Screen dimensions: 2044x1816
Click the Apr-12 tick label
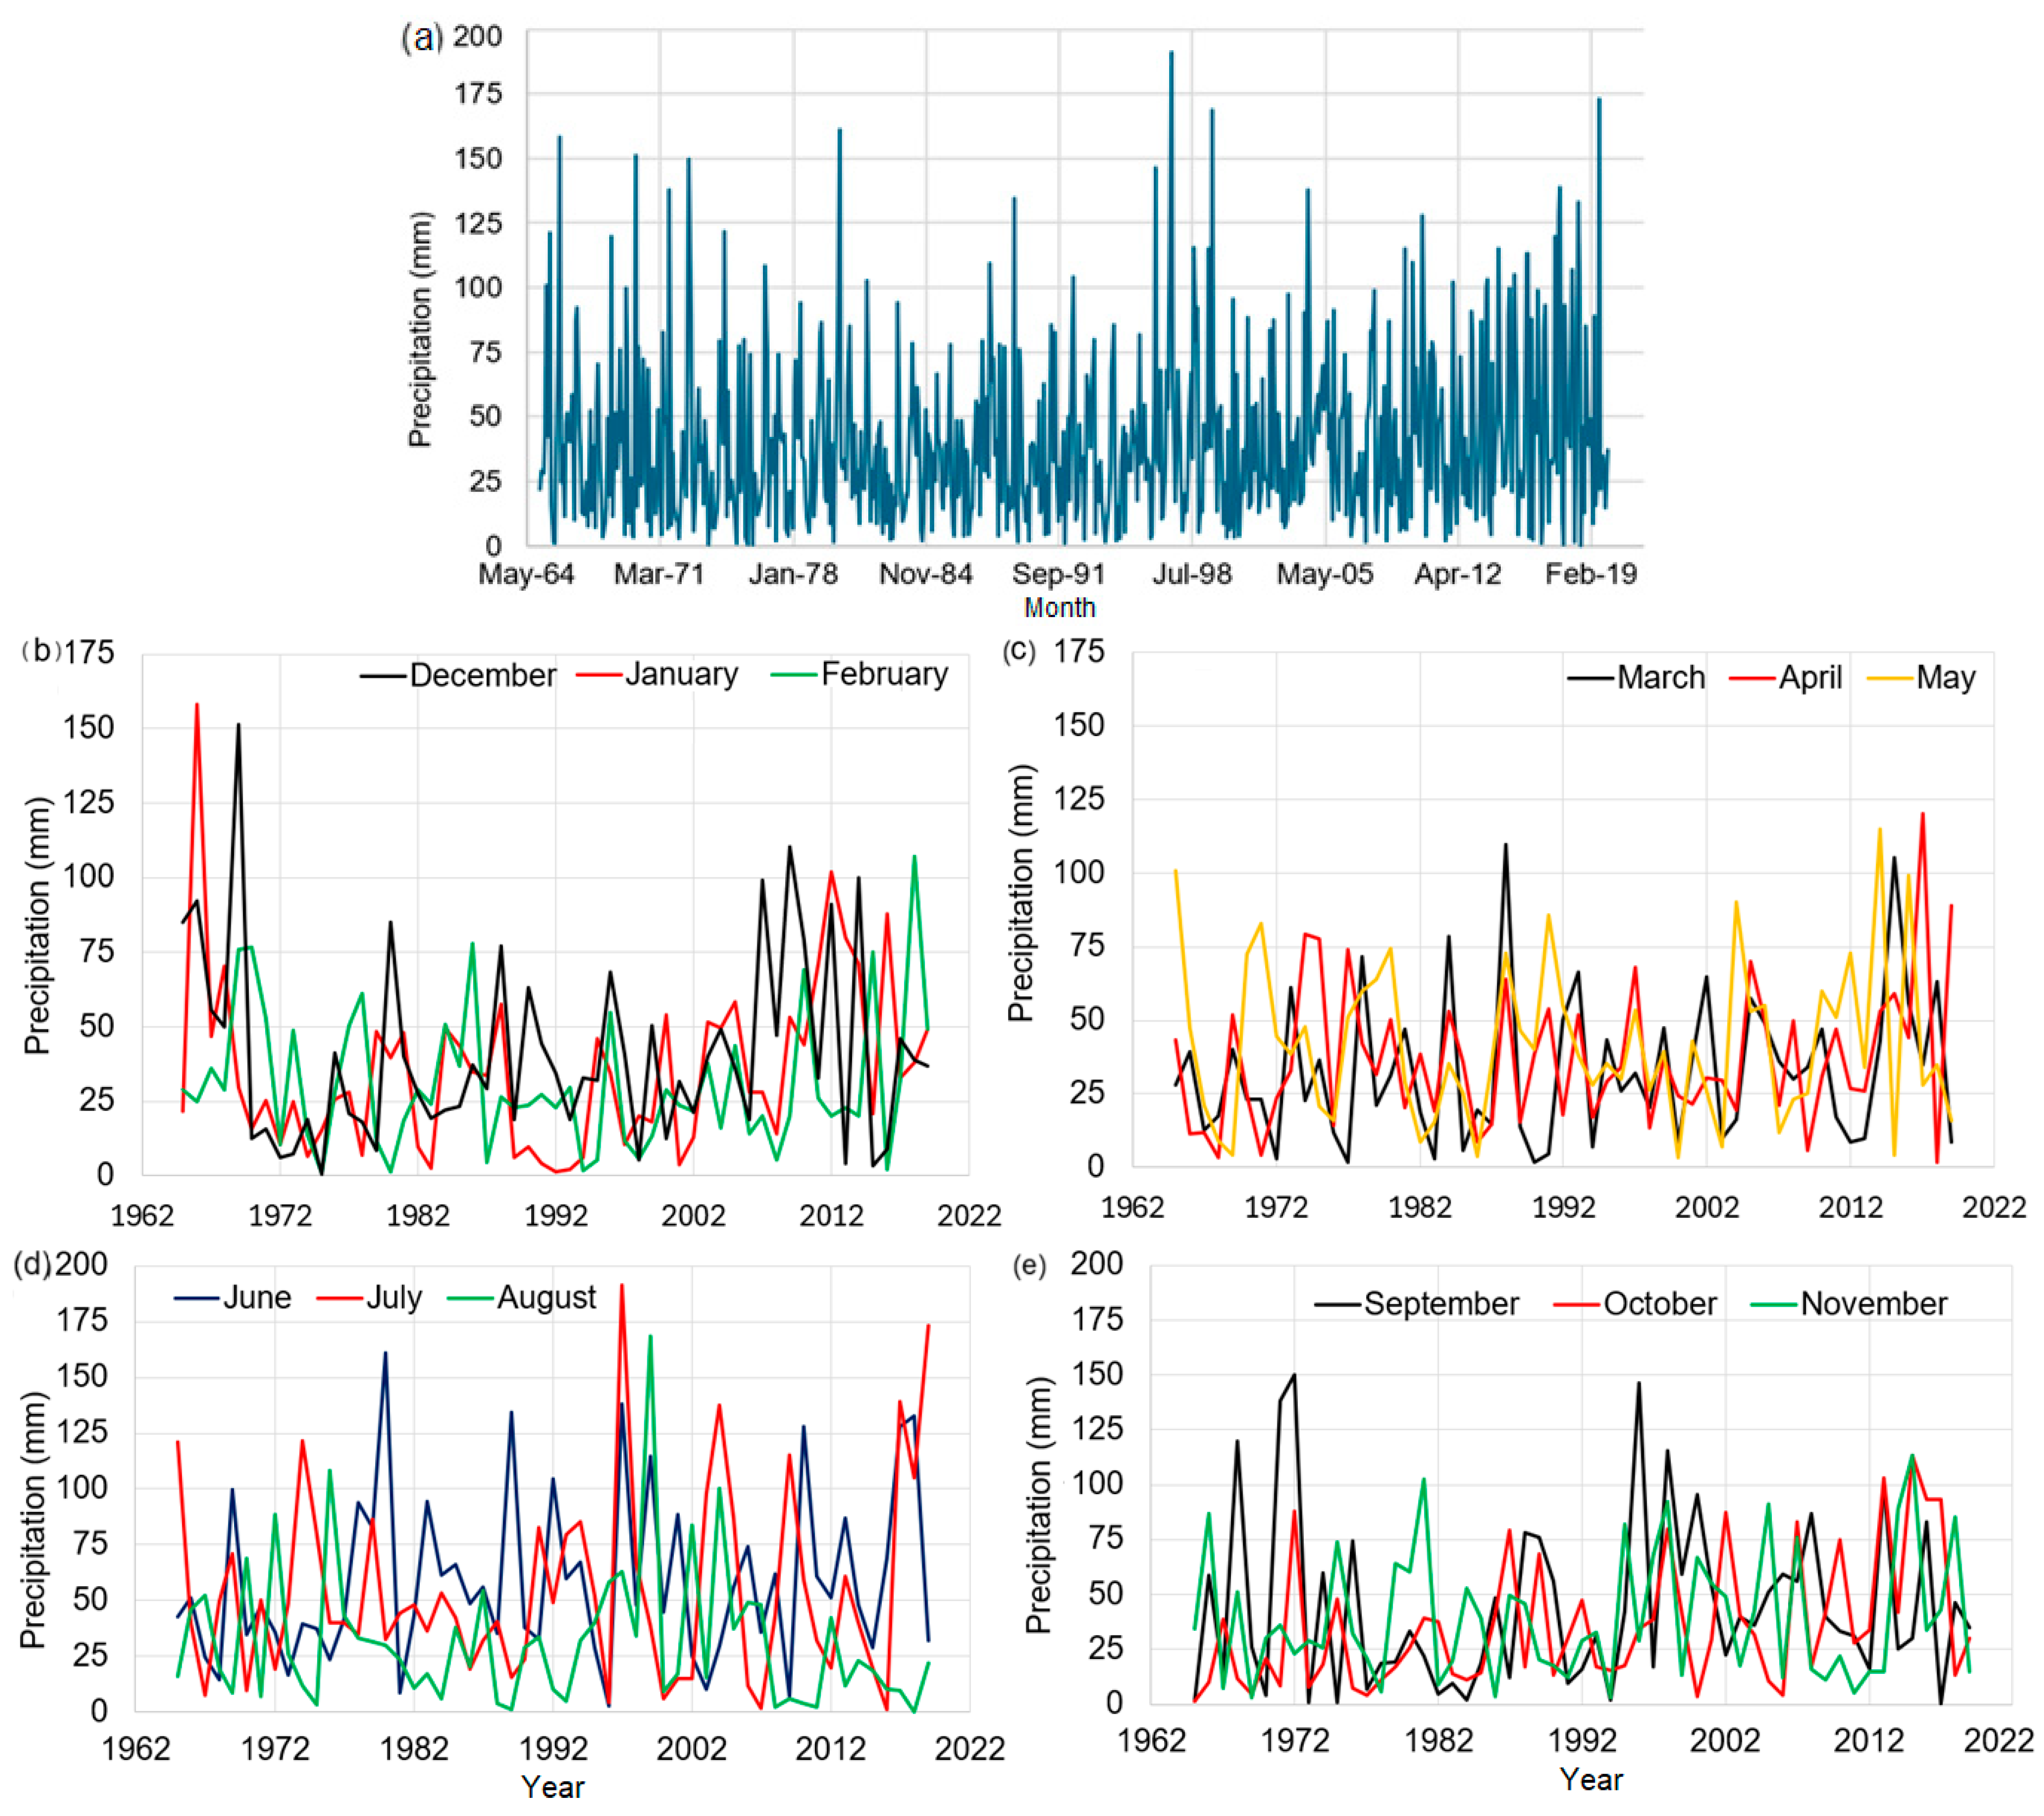coord(1457,573)
